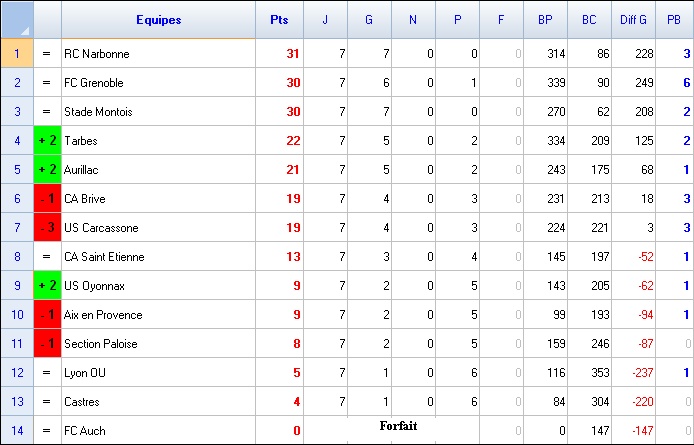Select the FC Grenoble points value 30
The image size is (694, 445).
click(x=279, y=82)
